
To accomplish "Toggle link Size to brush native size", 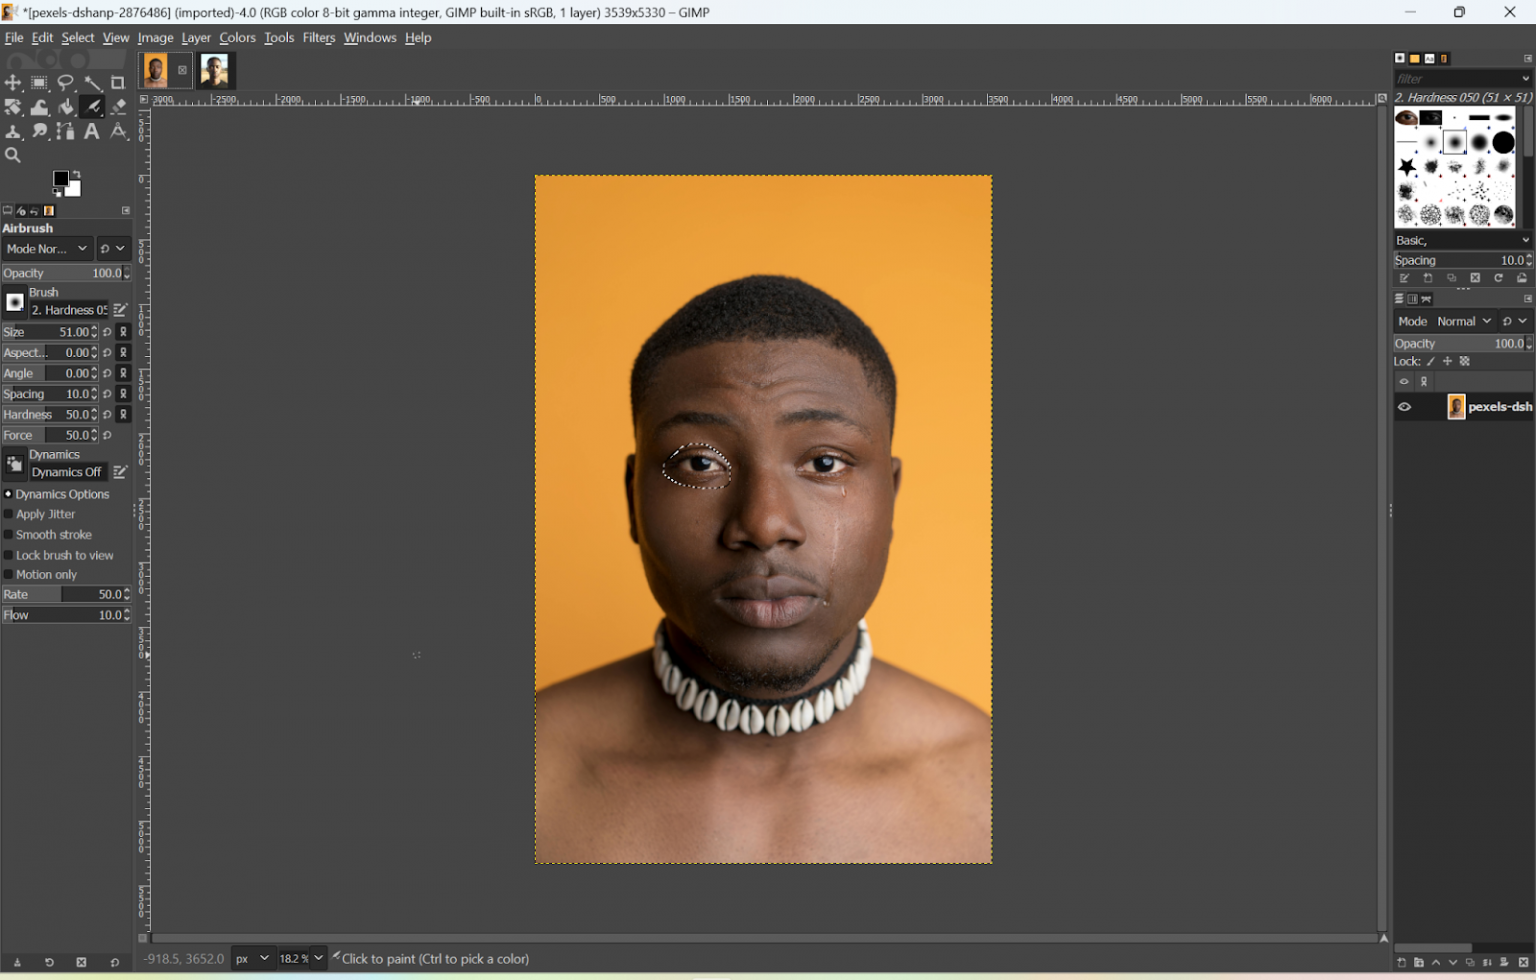I will point(124,332).
